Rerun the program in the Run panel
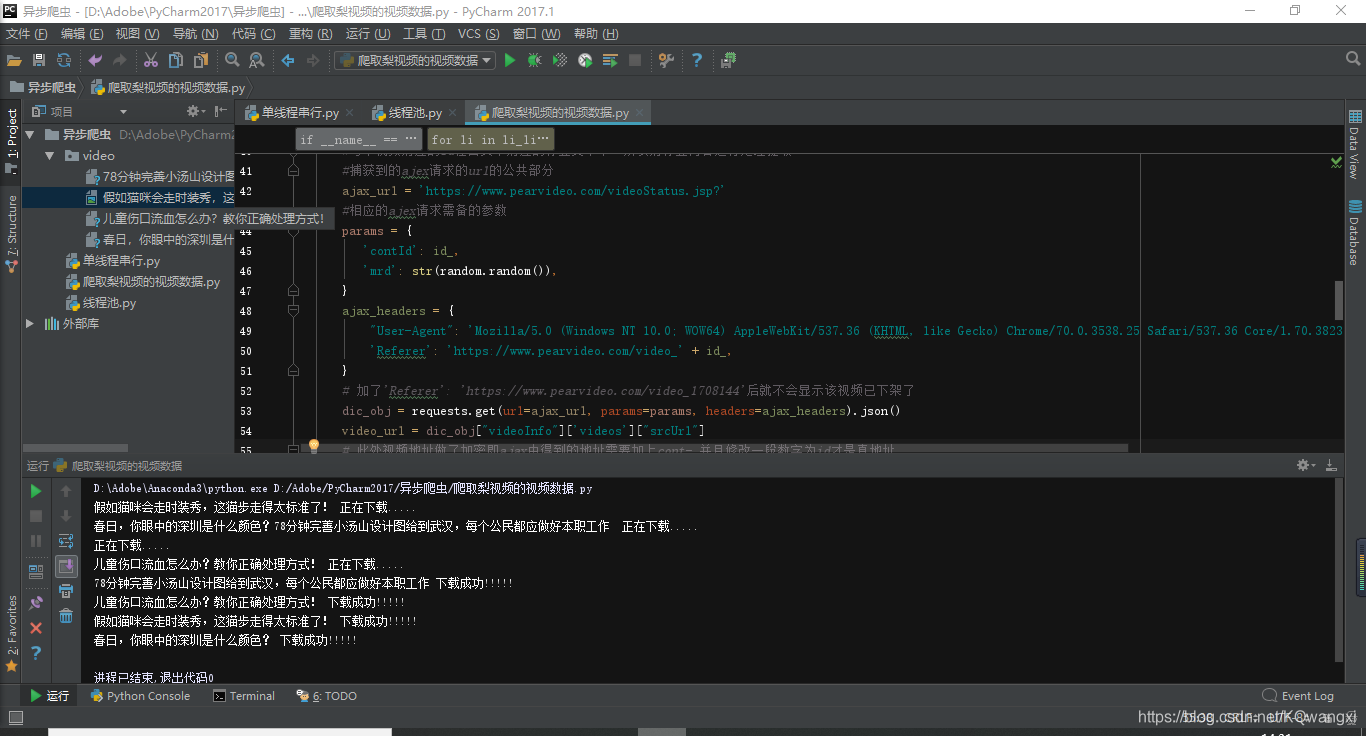 point(36,491)
